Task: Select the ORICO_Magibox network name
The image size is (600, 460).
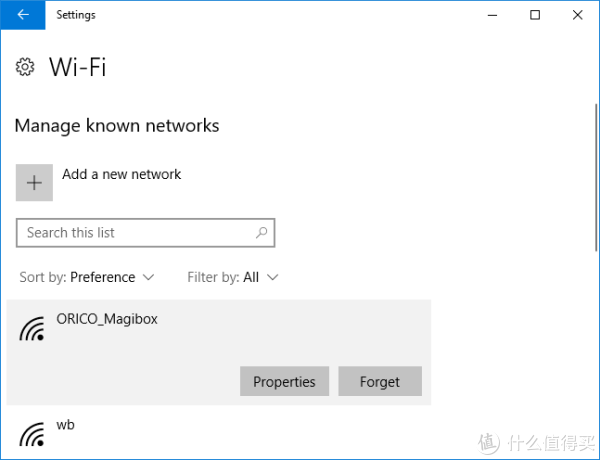Action: coord(107,319)
